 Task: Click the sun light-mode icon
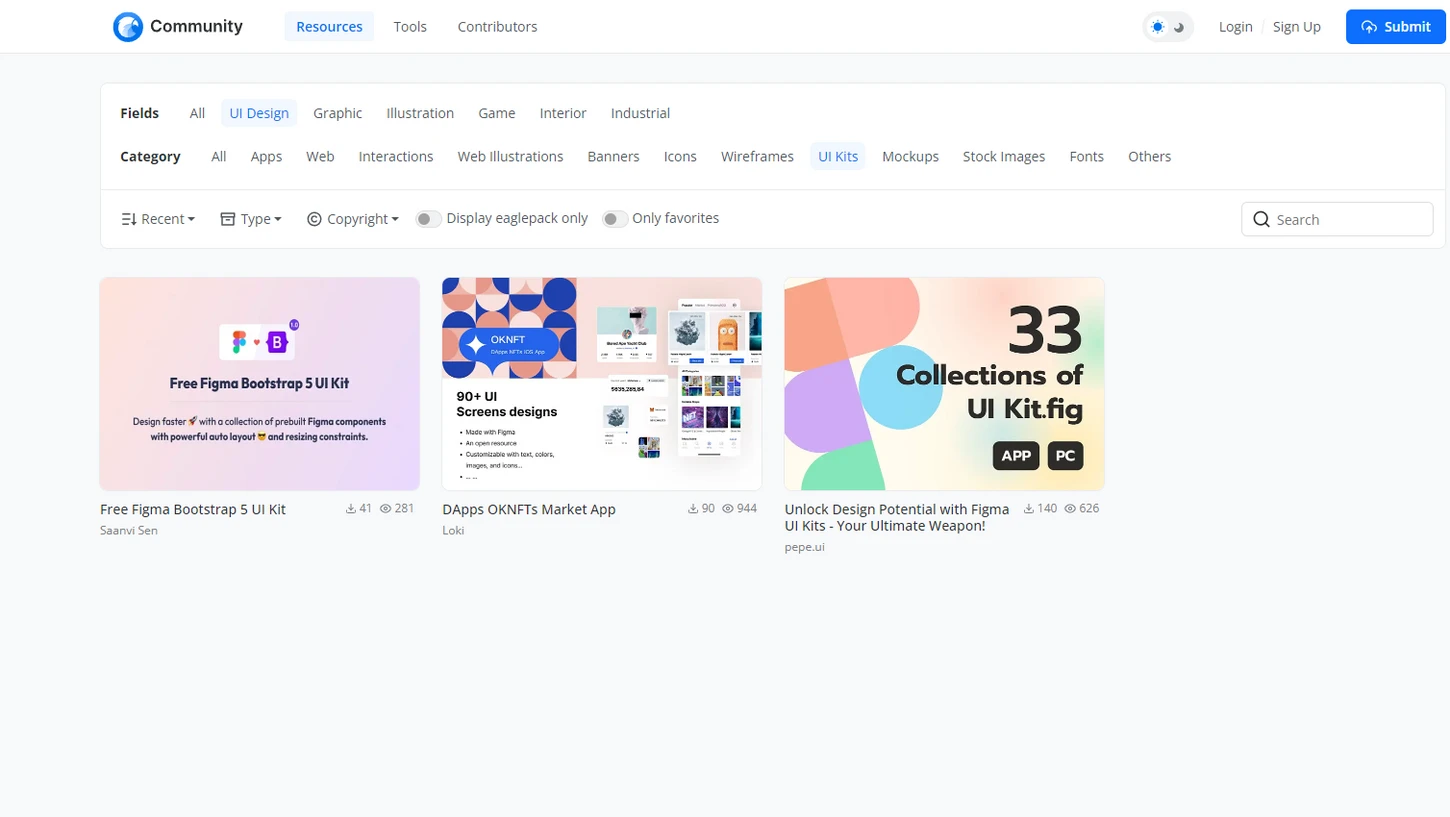tap(1157, 27)
